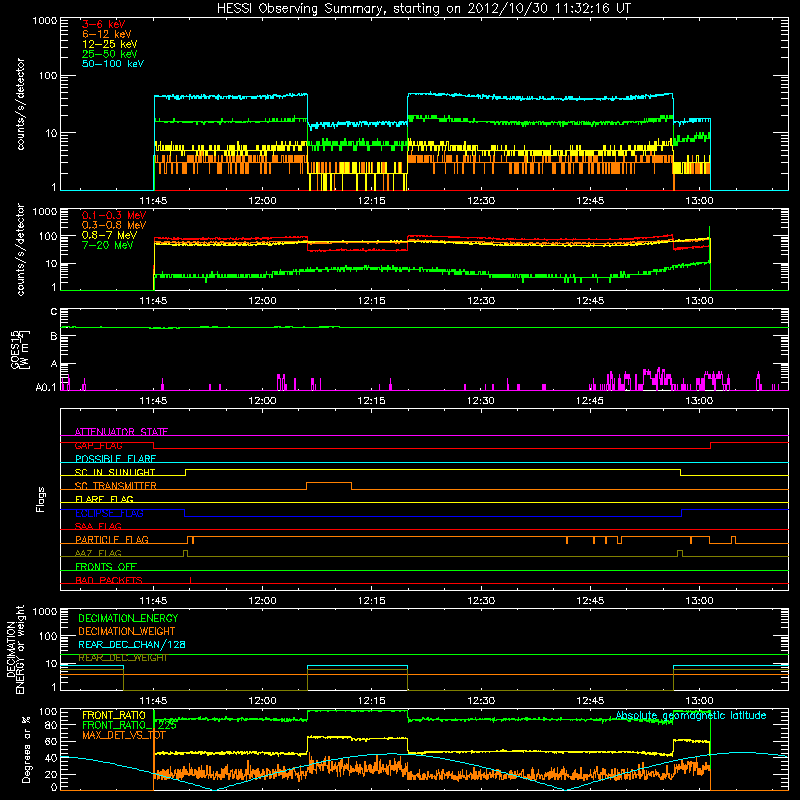Screen dimensions: 800x800
Task: Select the DECIMATION_WEIGHT legend label
Action: pyautogui.click(x=127, y=631)
